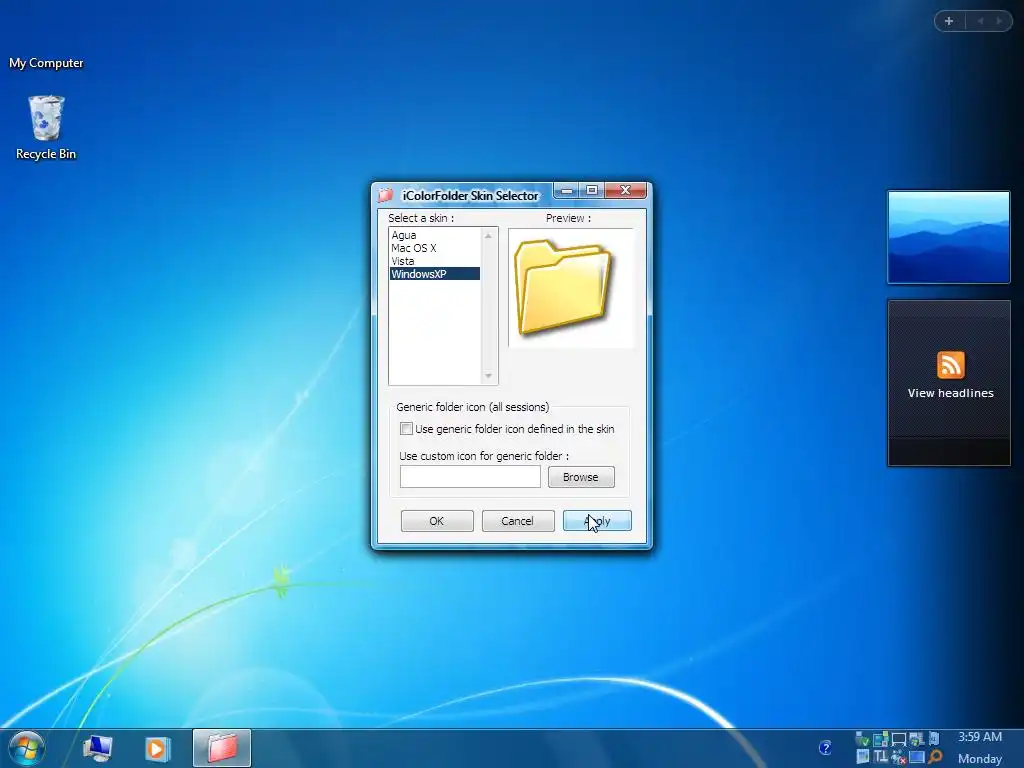Launch media player taskbar icon
1024x768 pixels.
point(157,748)
